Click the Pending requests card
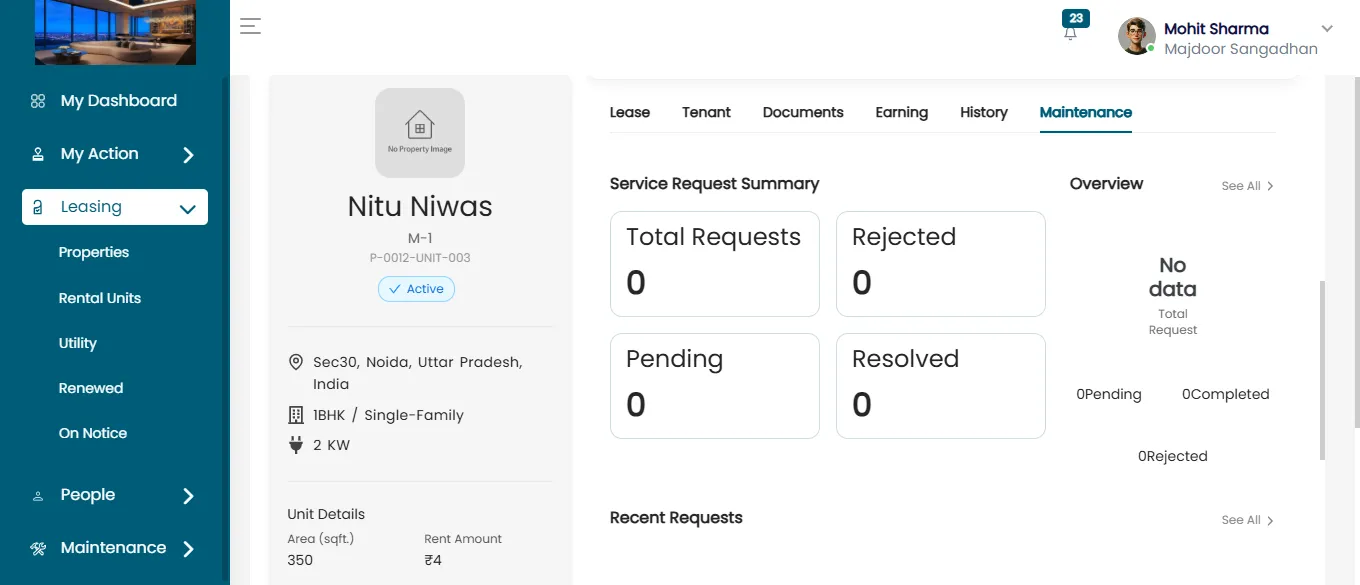The height and width of the screenshot is (585, 1360). (x=715, y=386)
